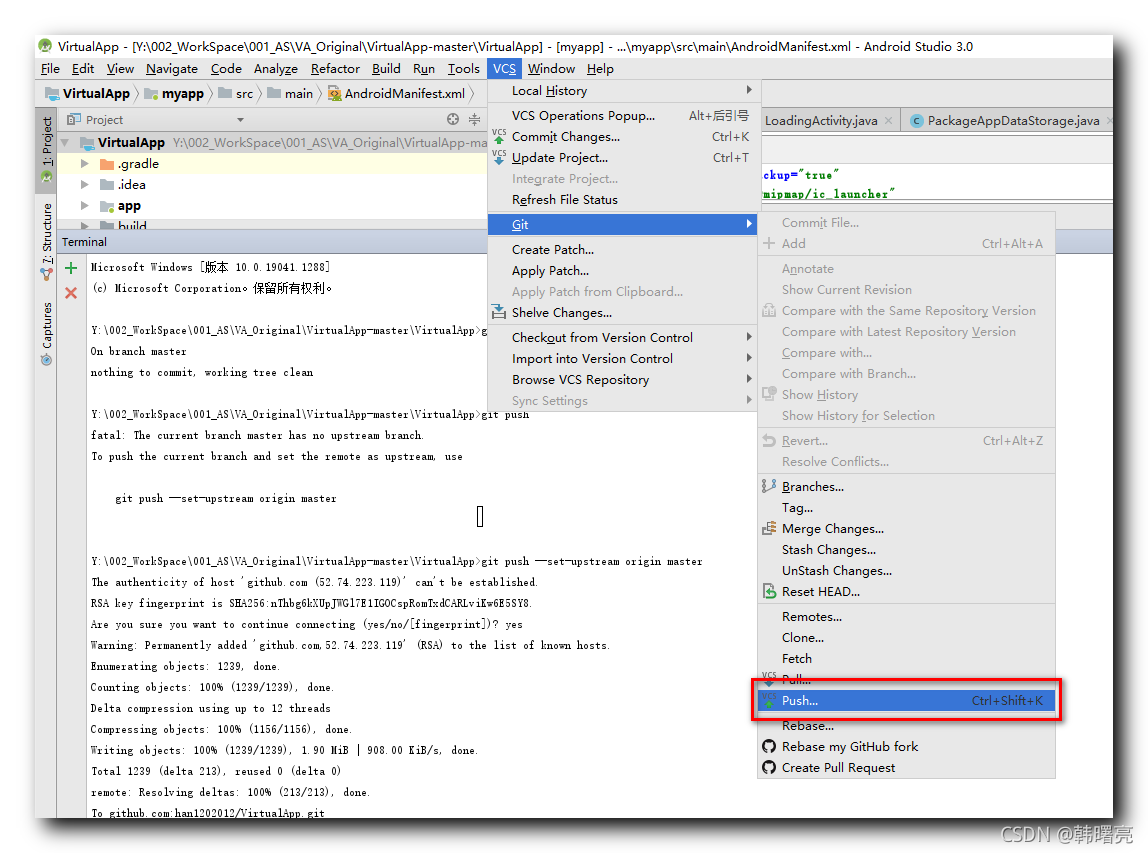Open the Analyze menu
The image size is (1148, 853).
point(276,69)
